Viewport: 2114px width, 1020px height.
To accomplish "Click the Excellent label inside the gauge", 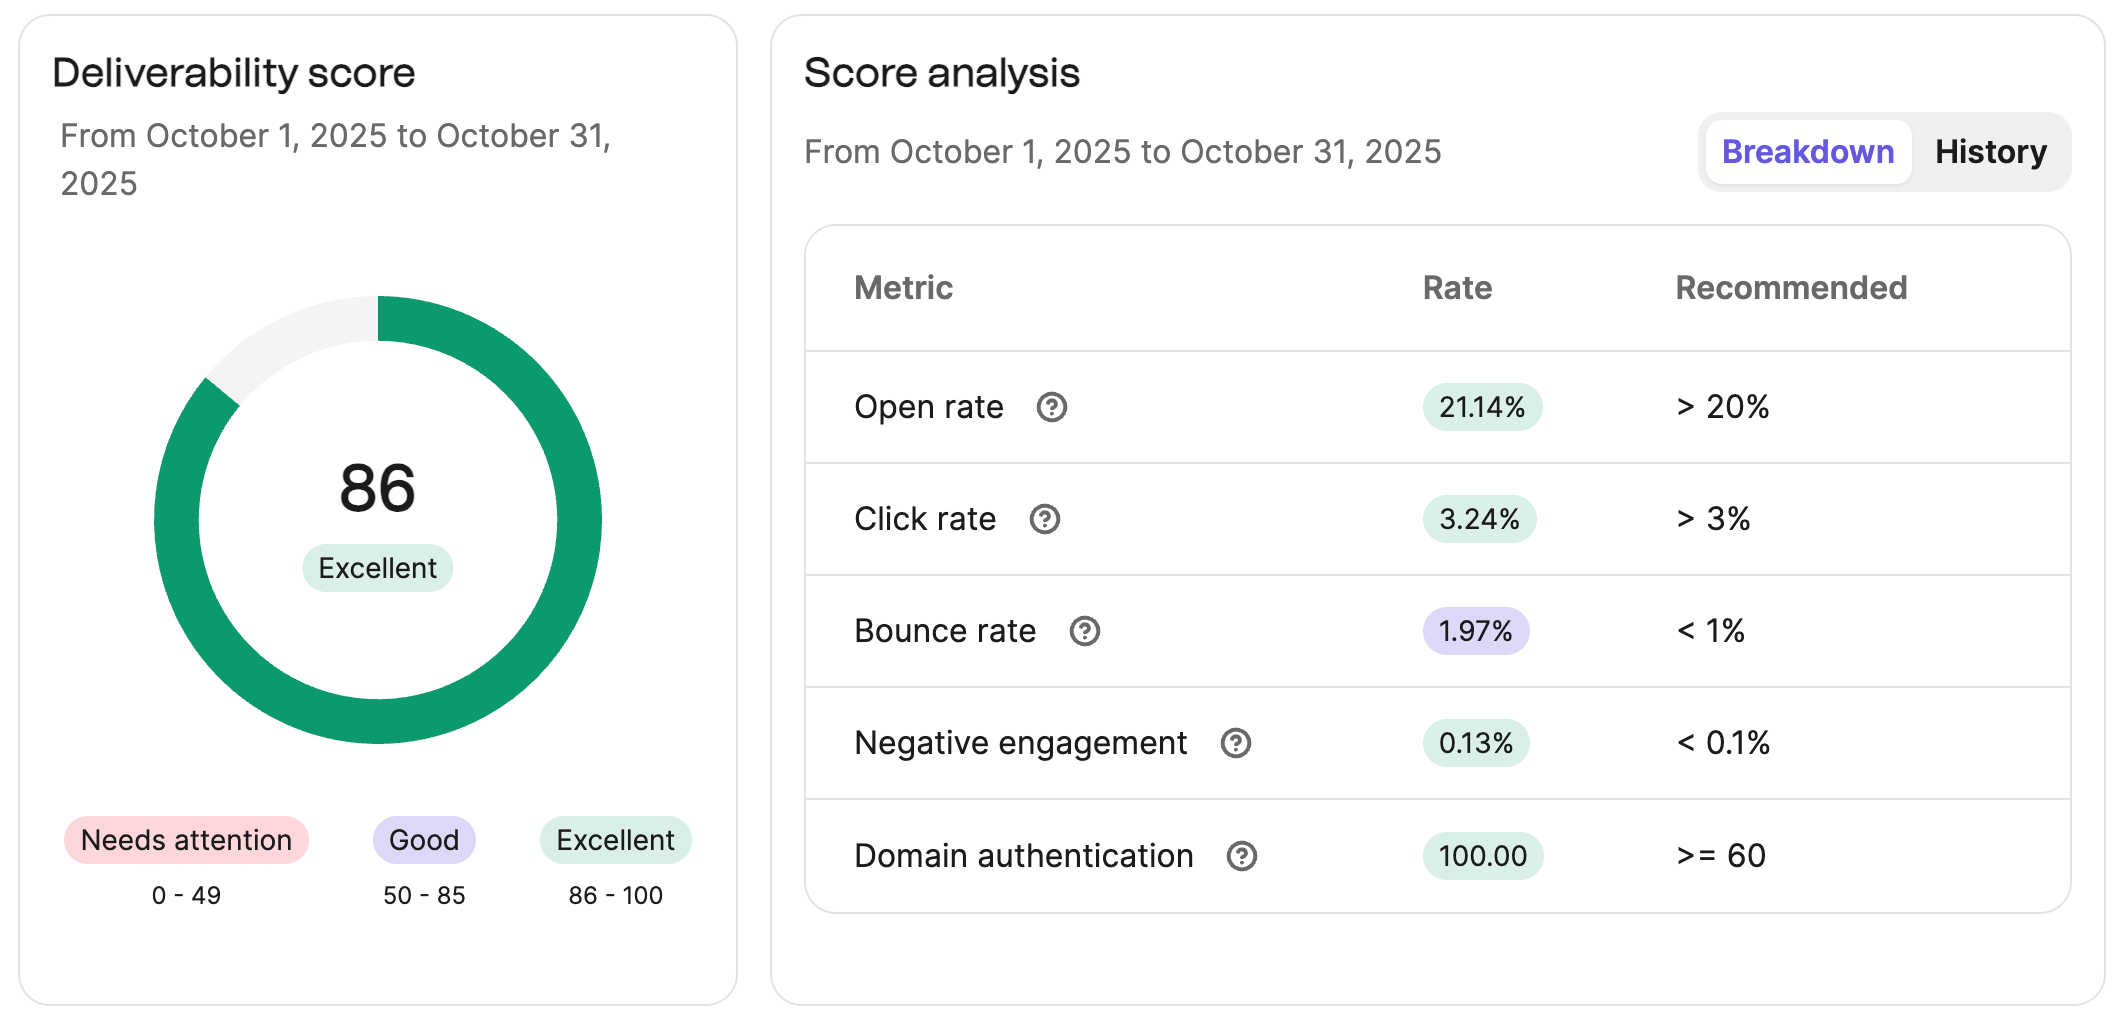I will point(377,567).
